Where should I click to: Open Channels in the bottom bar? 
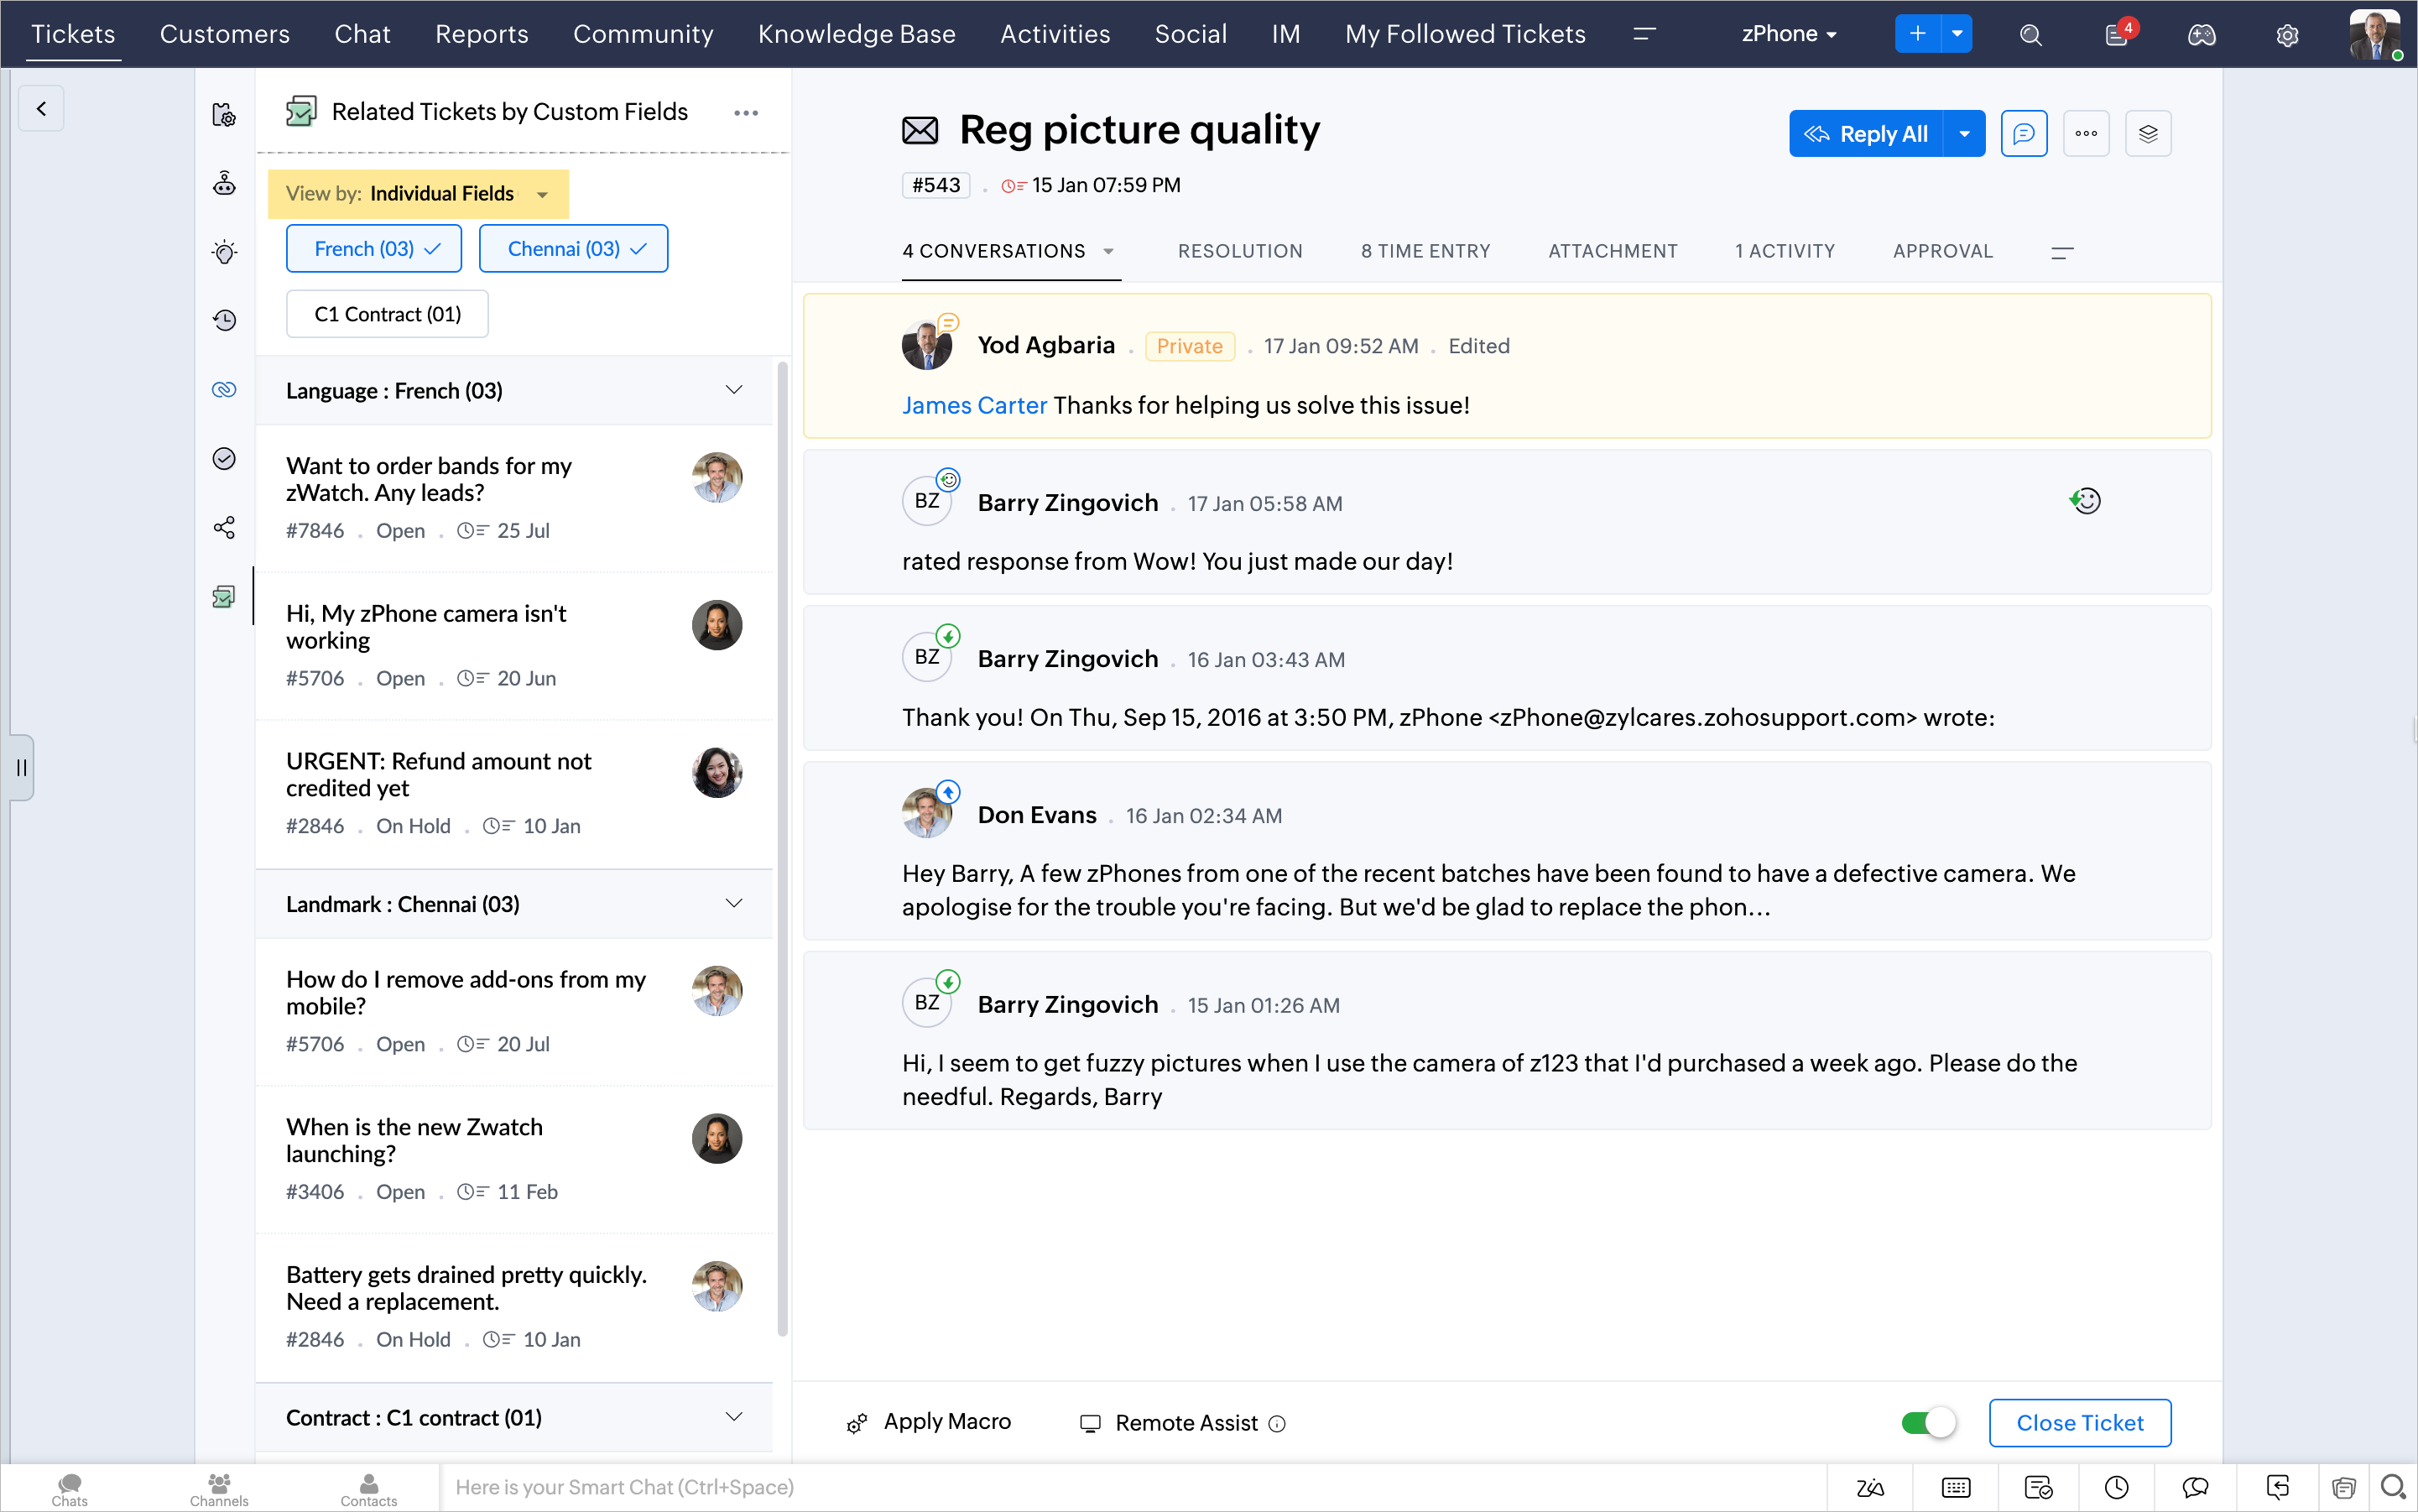pos(219,1490)
